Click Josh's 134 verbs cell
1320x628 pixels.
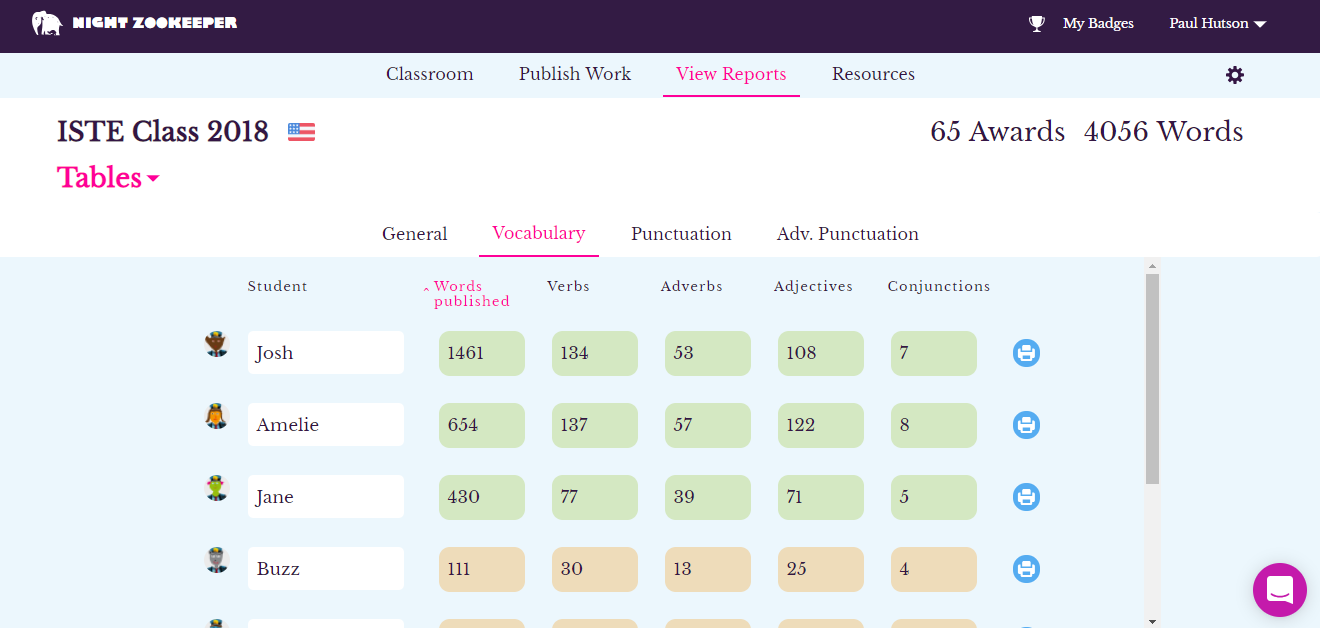tap(595, 353)
